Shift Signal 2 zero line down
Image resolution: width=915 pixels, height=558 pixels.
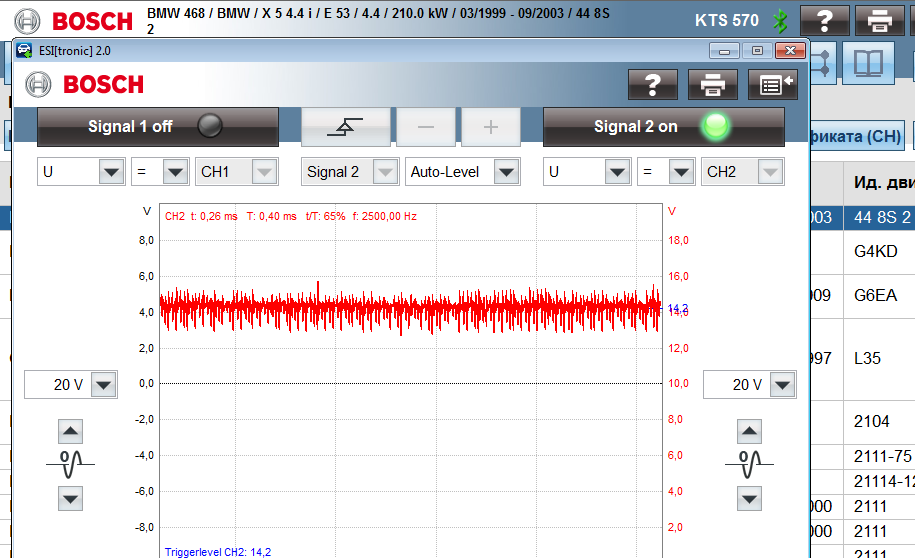pyautogui.click(x=749, y=499)
